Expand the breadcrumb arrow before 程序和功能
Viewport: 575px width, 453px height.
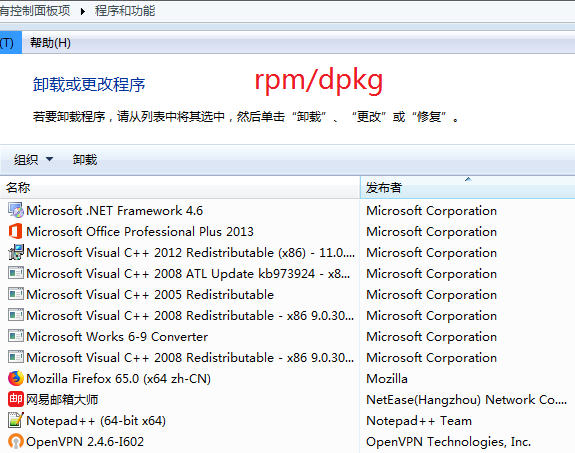click(83, 11)
